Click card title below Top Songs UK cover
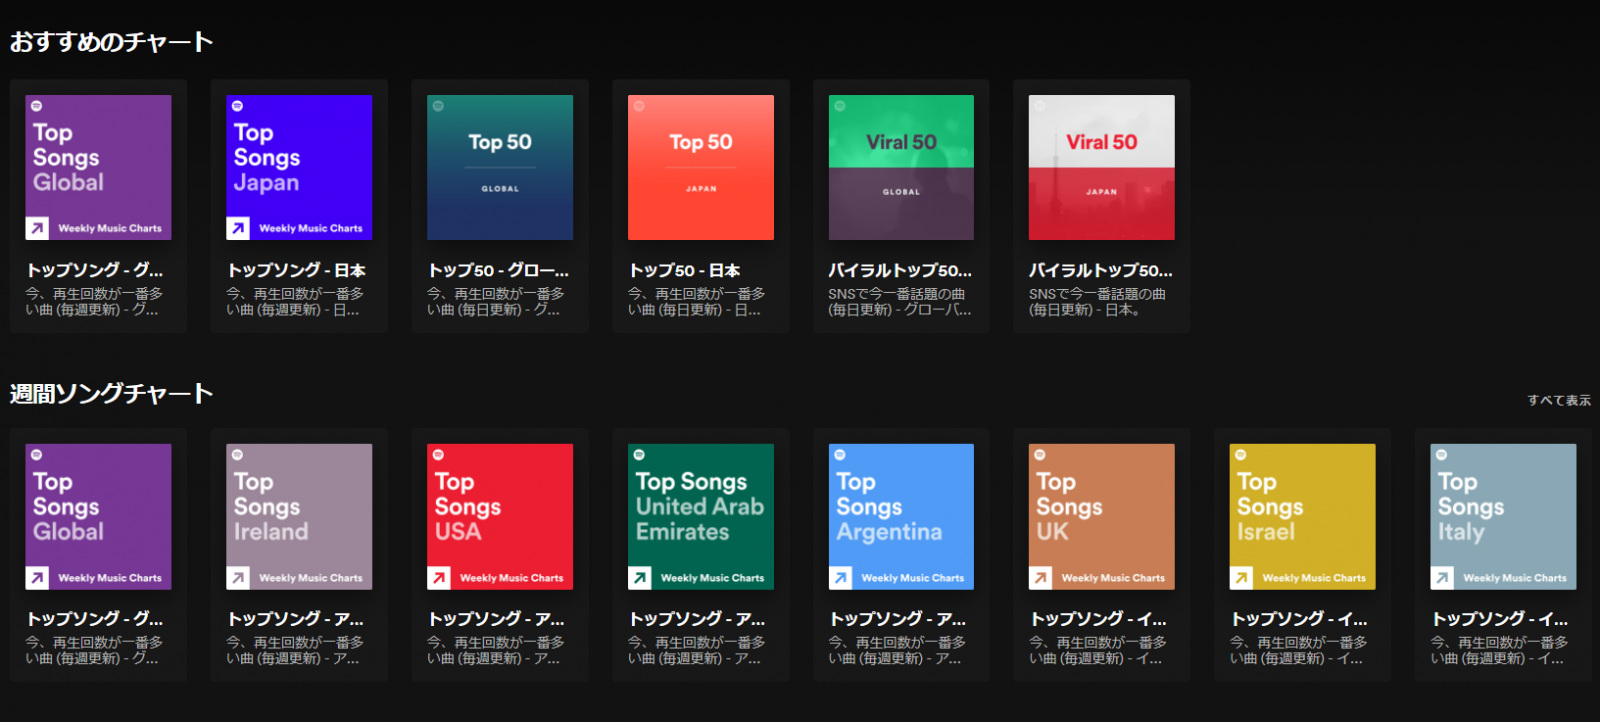Screen dimensions: 1600x722 pyautogui.click(x=1099, y=619)
